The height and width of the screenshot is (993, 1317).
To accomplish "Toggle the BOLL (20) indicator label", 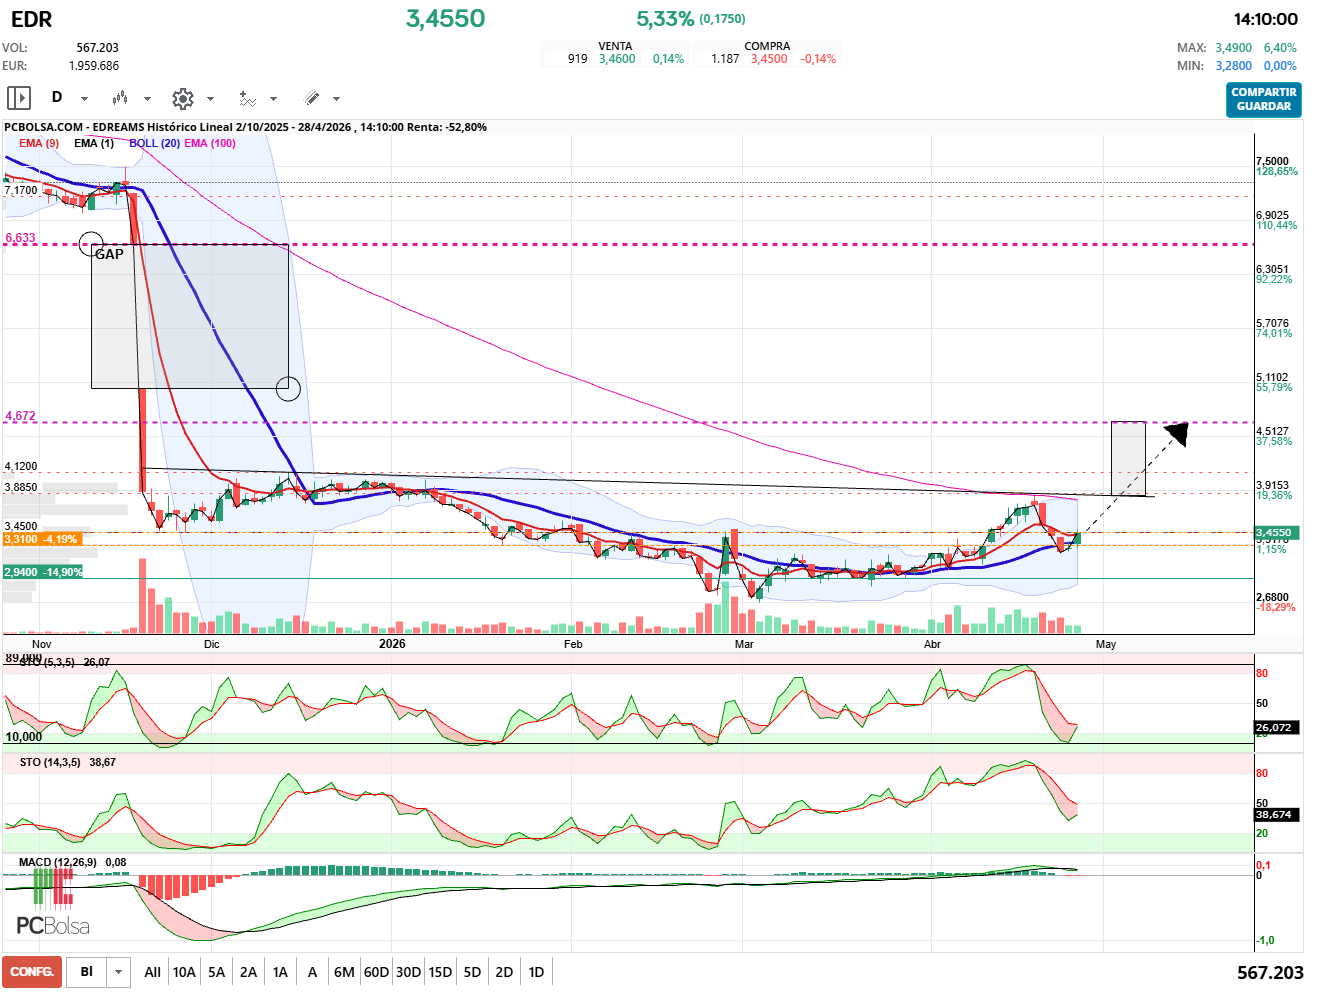I will pyautogui.click(x=154, y=143).
